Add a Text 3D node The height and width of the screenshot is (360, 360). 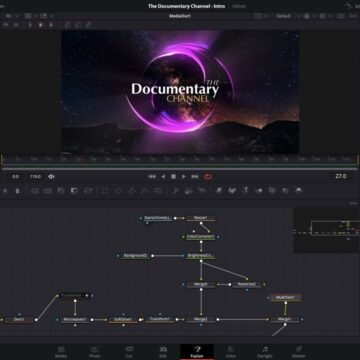pos(245,190)
